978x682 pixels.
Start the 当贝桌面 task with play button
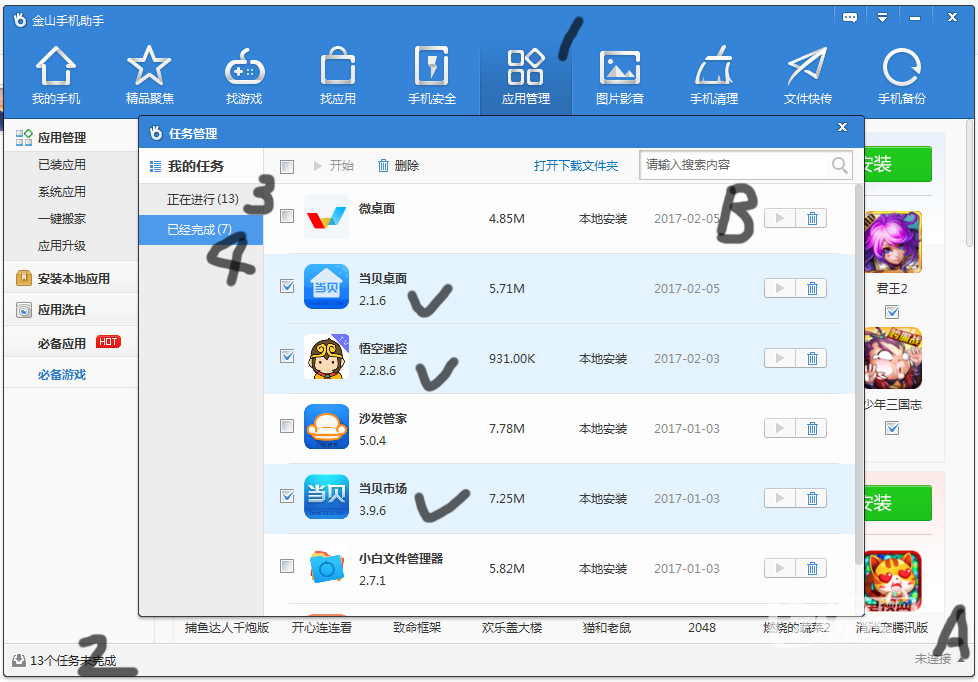tap(780, 288)
